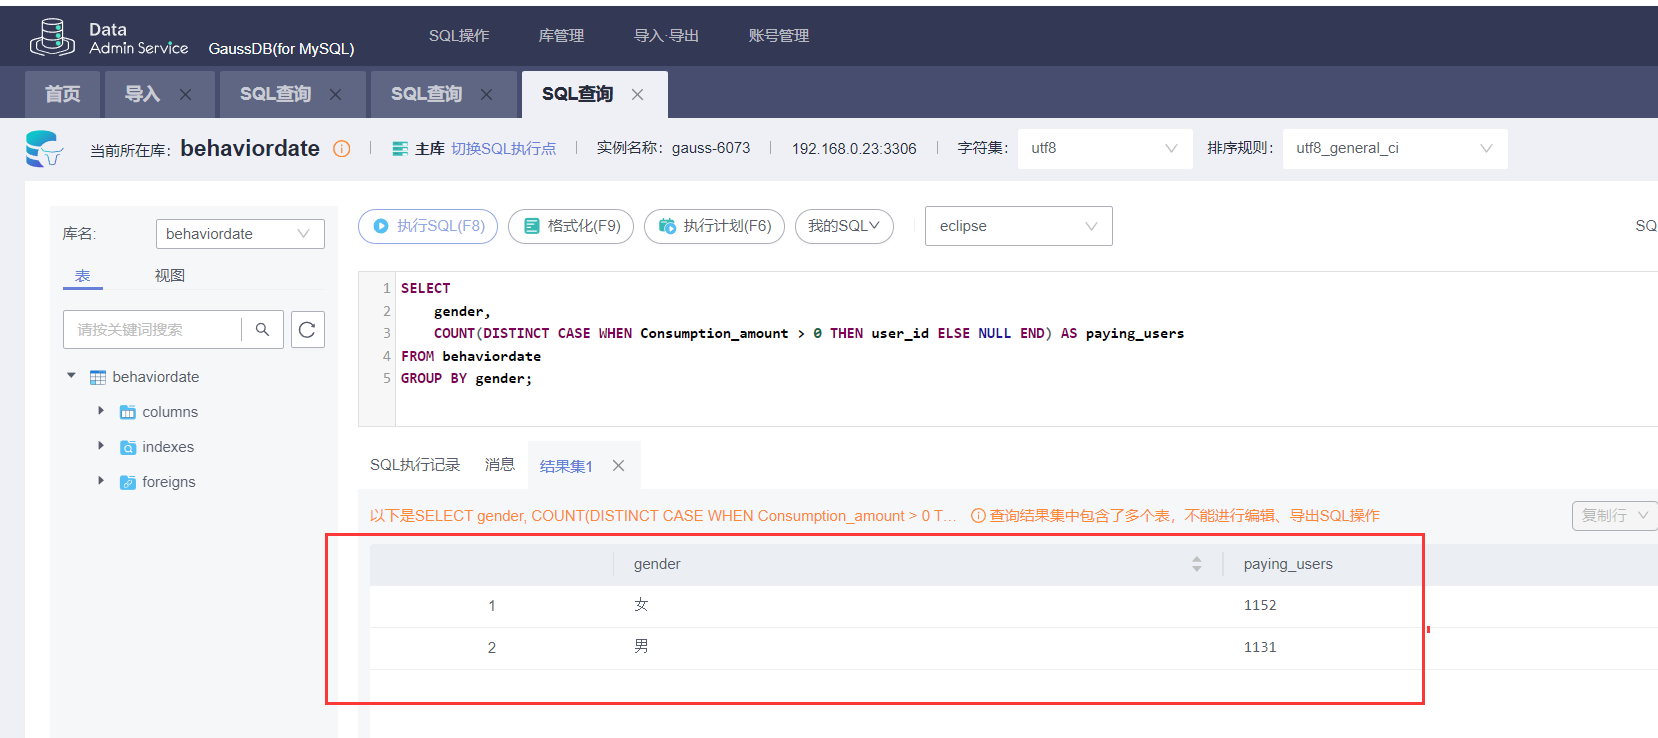
Task: Open the 库名 behaviordate dropdown
Action: point(240,234)
